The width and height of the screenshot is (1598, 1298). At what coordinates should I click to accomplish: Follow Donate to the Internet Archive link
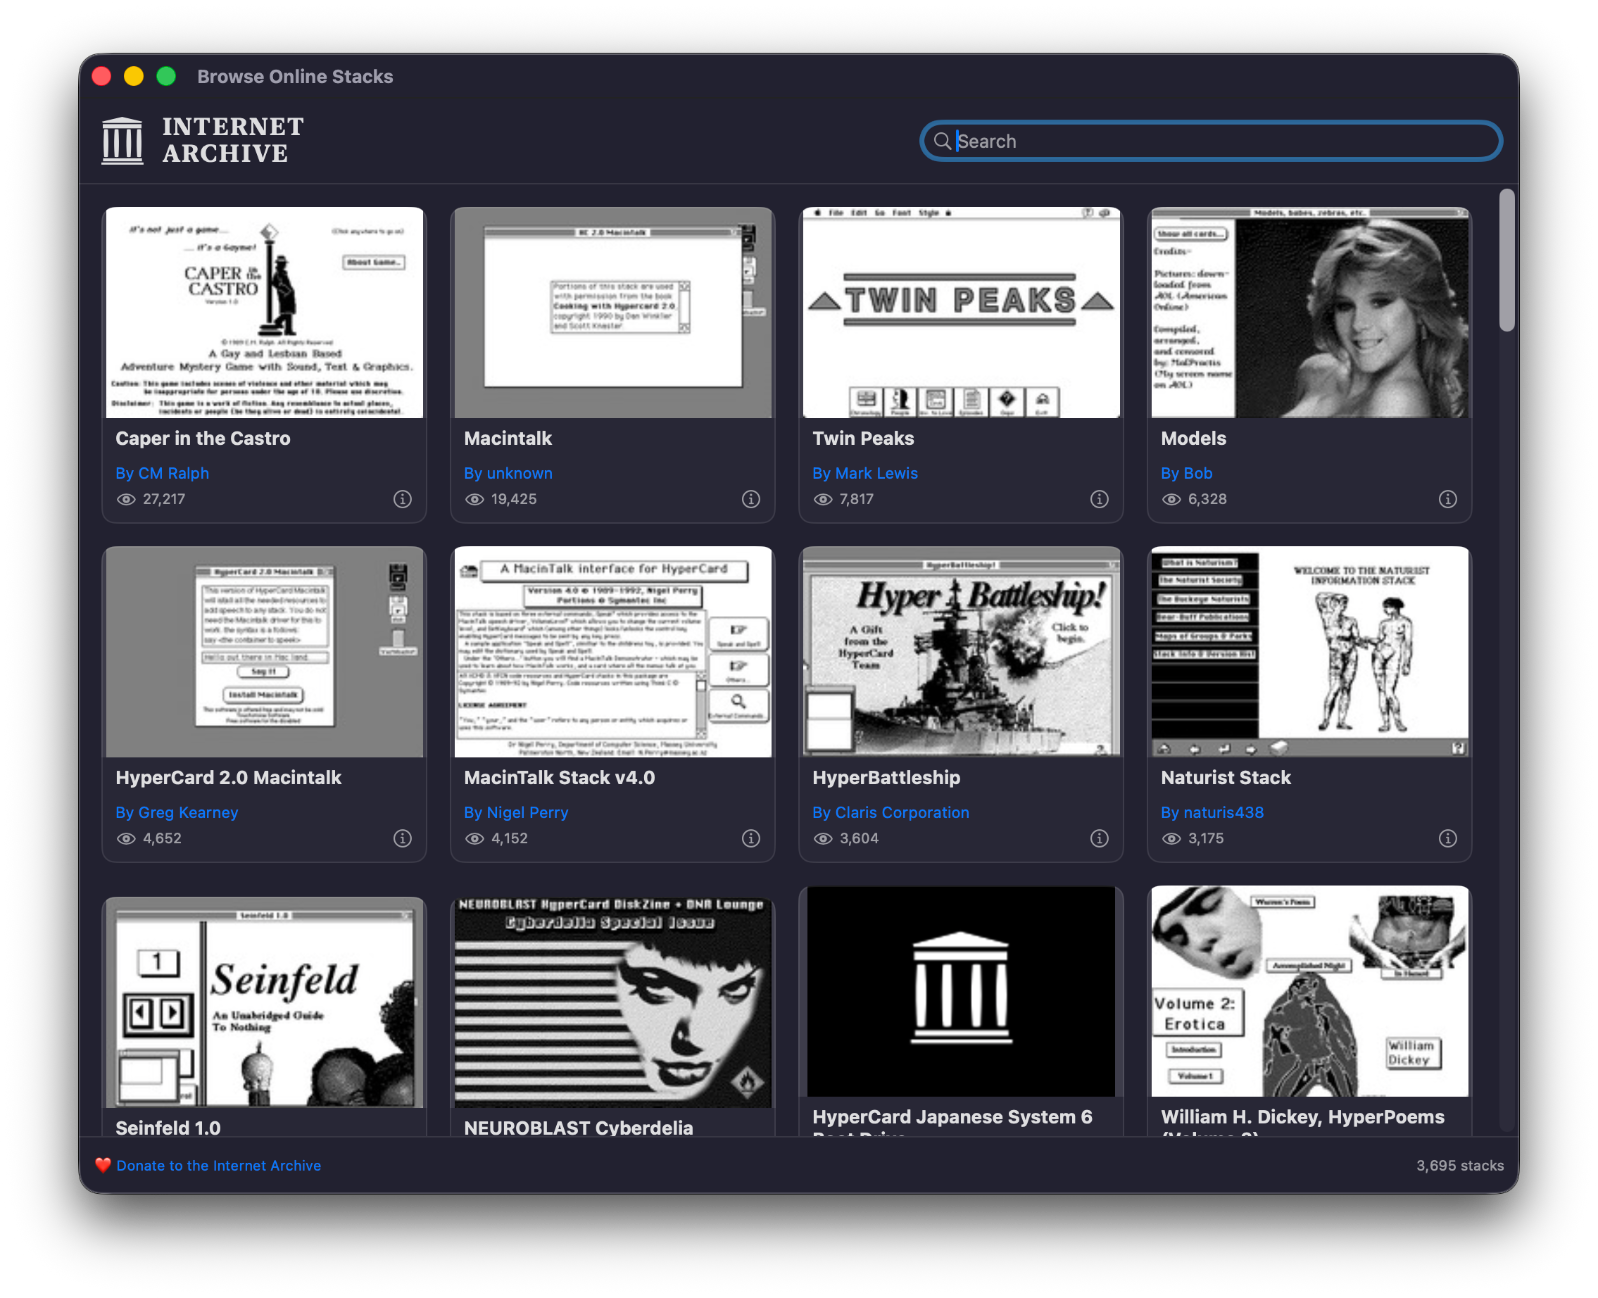(219, 1165)
